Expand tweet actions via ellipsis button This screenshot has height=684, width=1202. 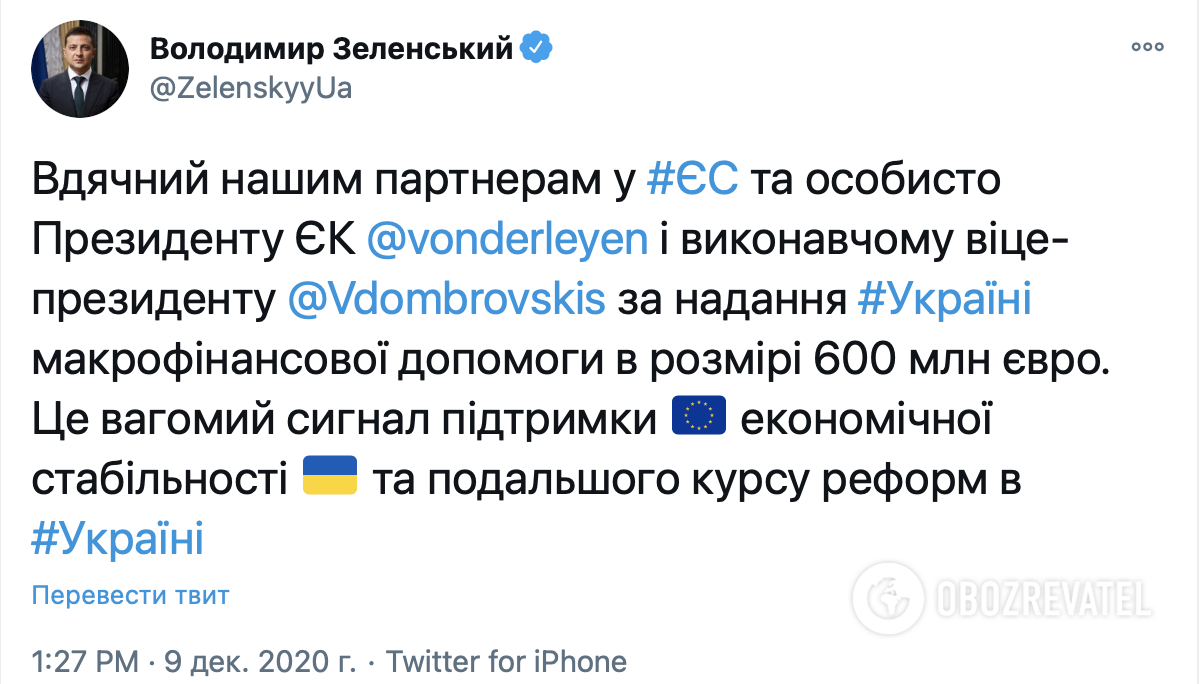pos(1146,46)
